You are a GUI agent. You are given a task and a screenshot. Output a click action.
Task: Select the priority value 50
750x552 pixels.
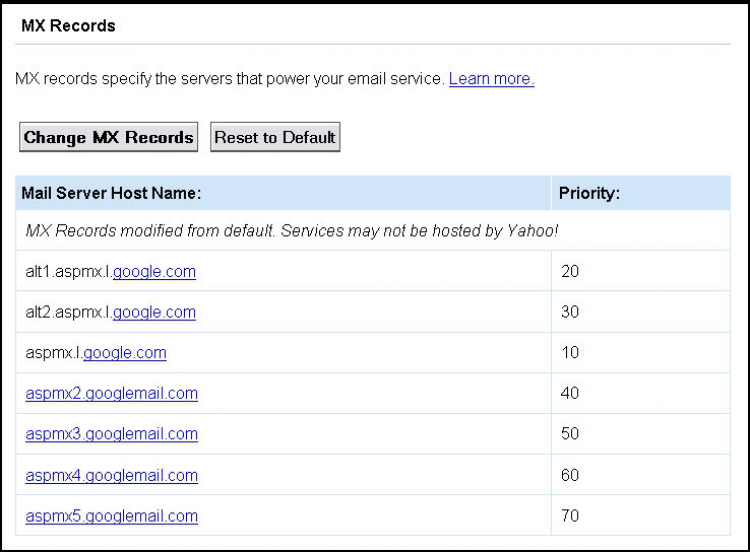[x=570, y=433]
